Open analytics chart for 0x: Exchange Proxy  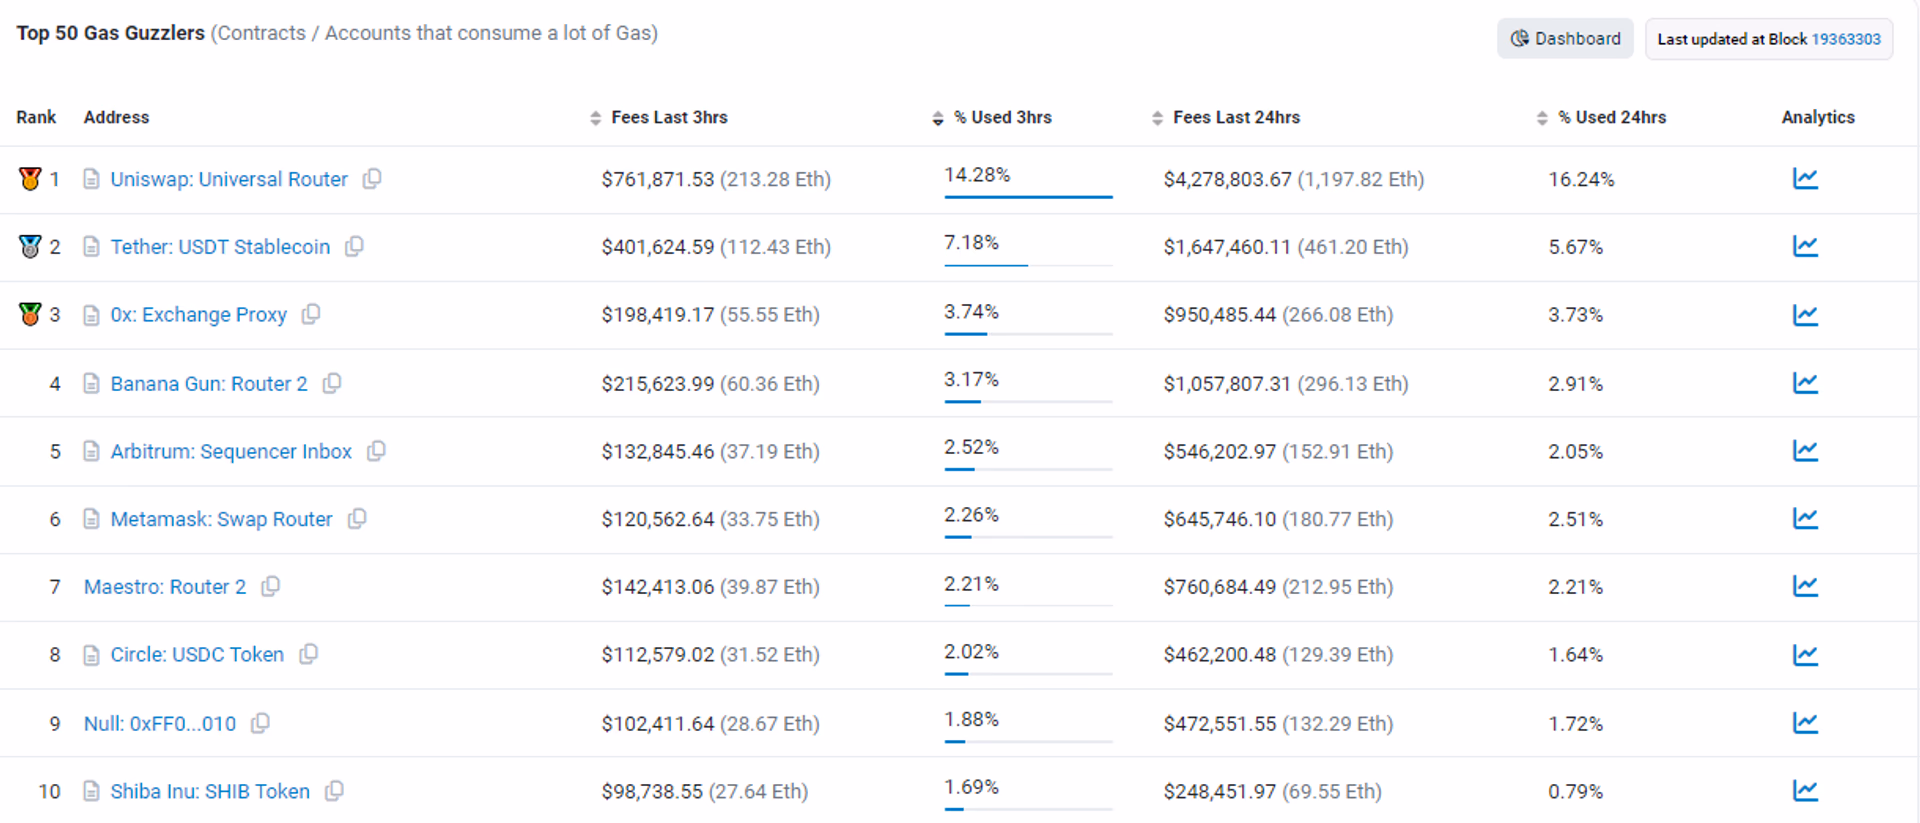click(1805, 315)
